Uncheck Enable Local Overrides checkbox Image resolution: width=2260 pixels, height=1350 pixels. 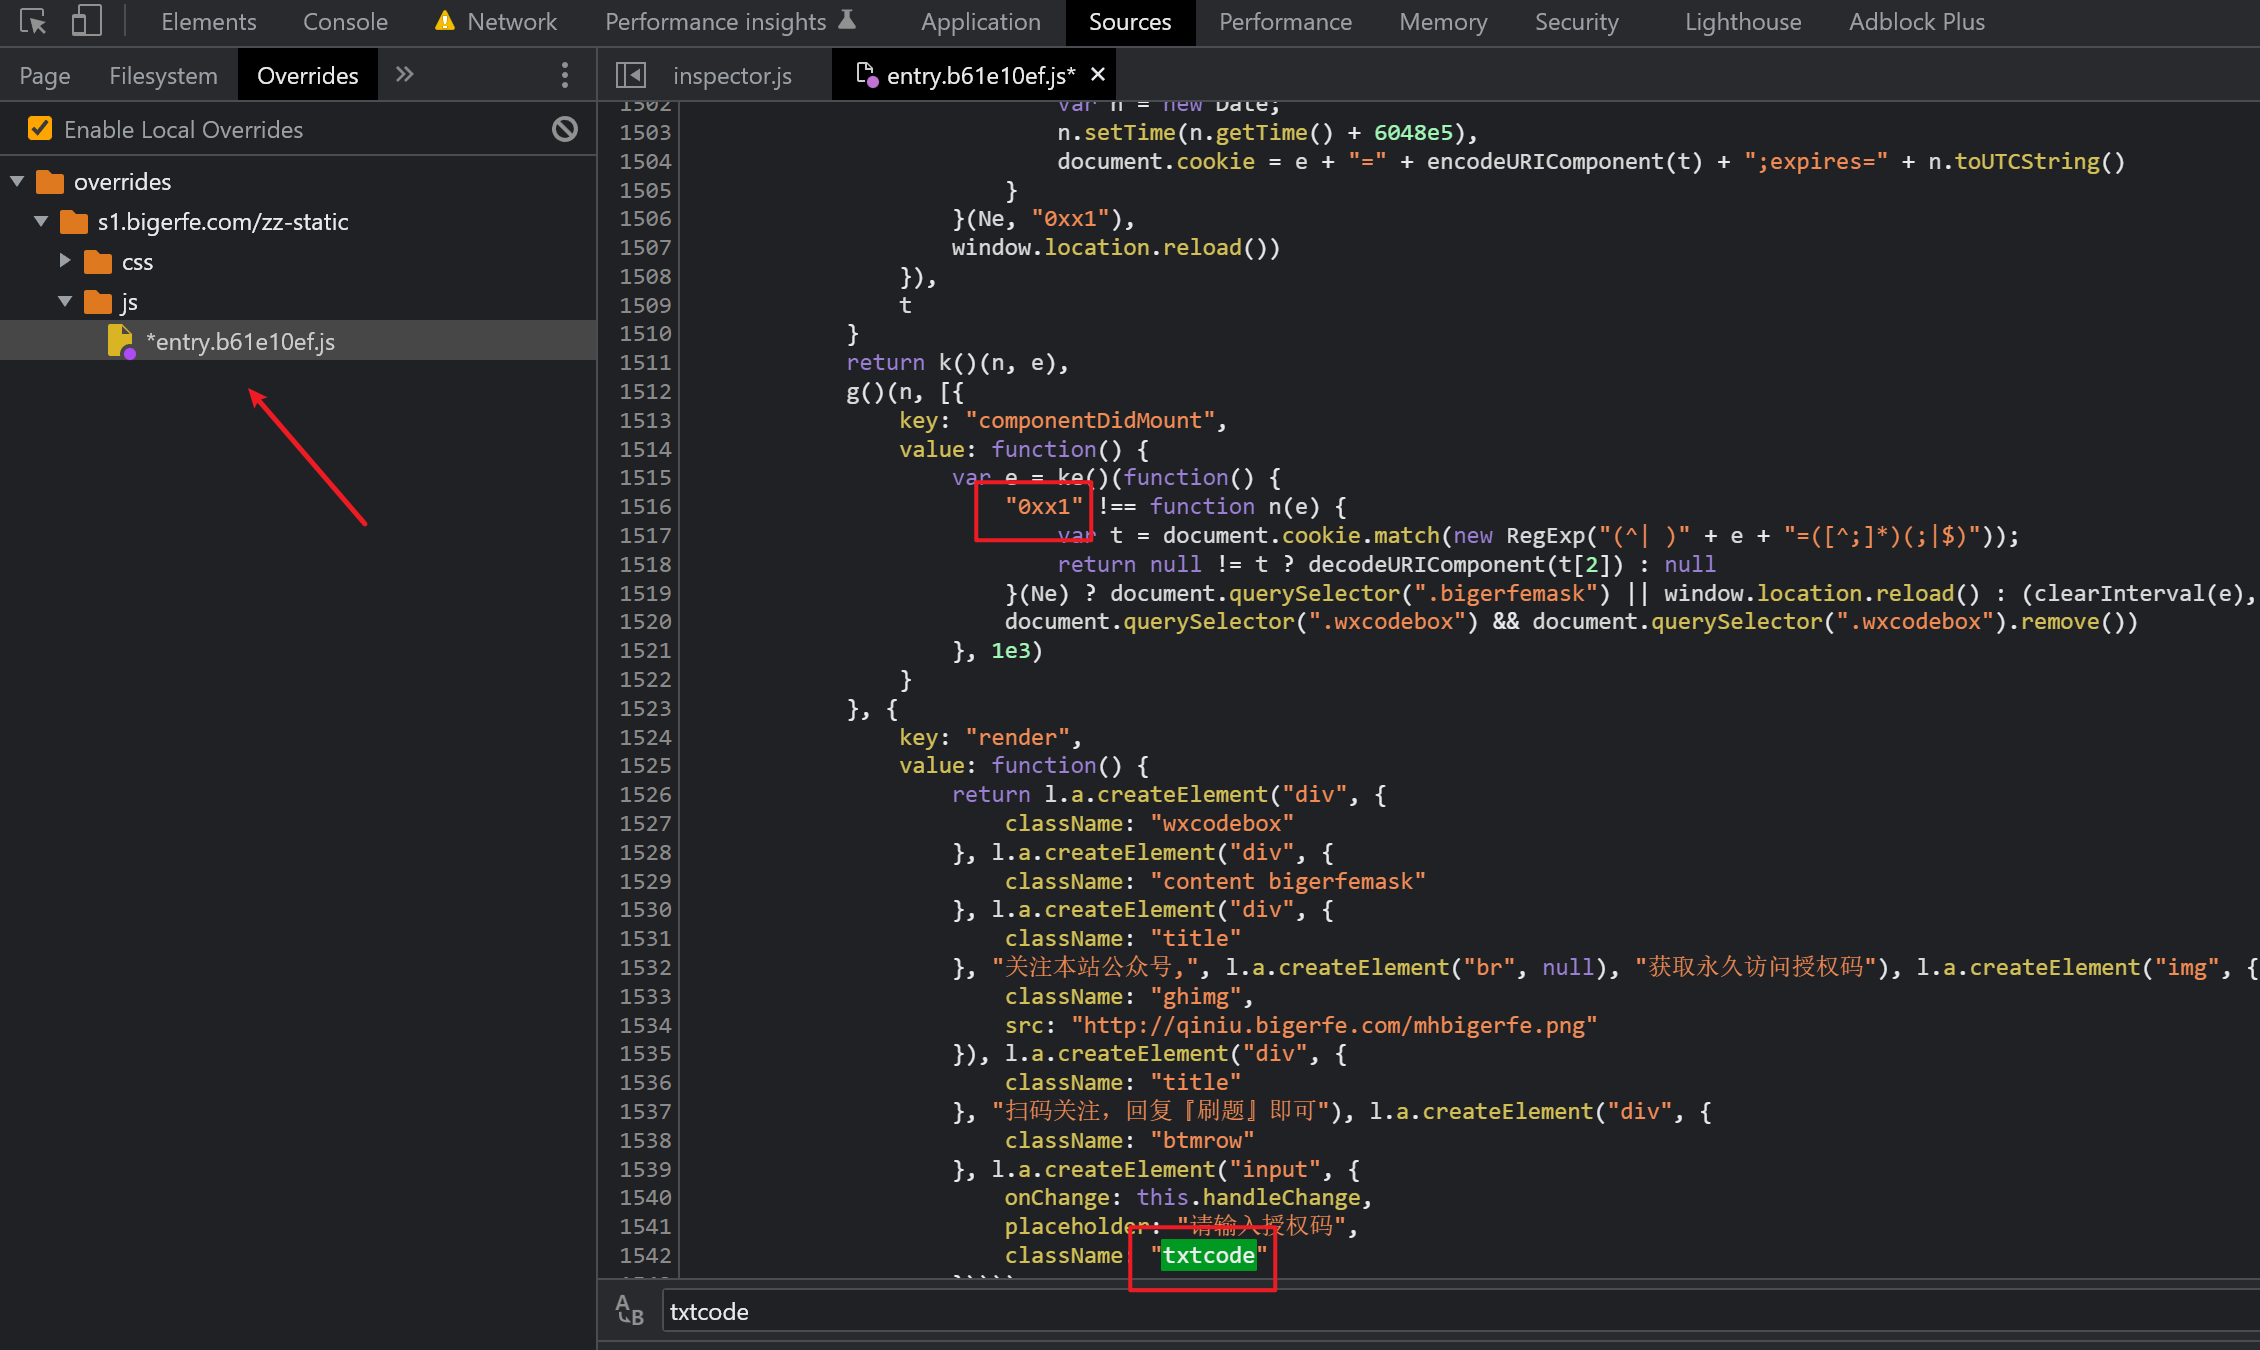(x=40, y=129)
